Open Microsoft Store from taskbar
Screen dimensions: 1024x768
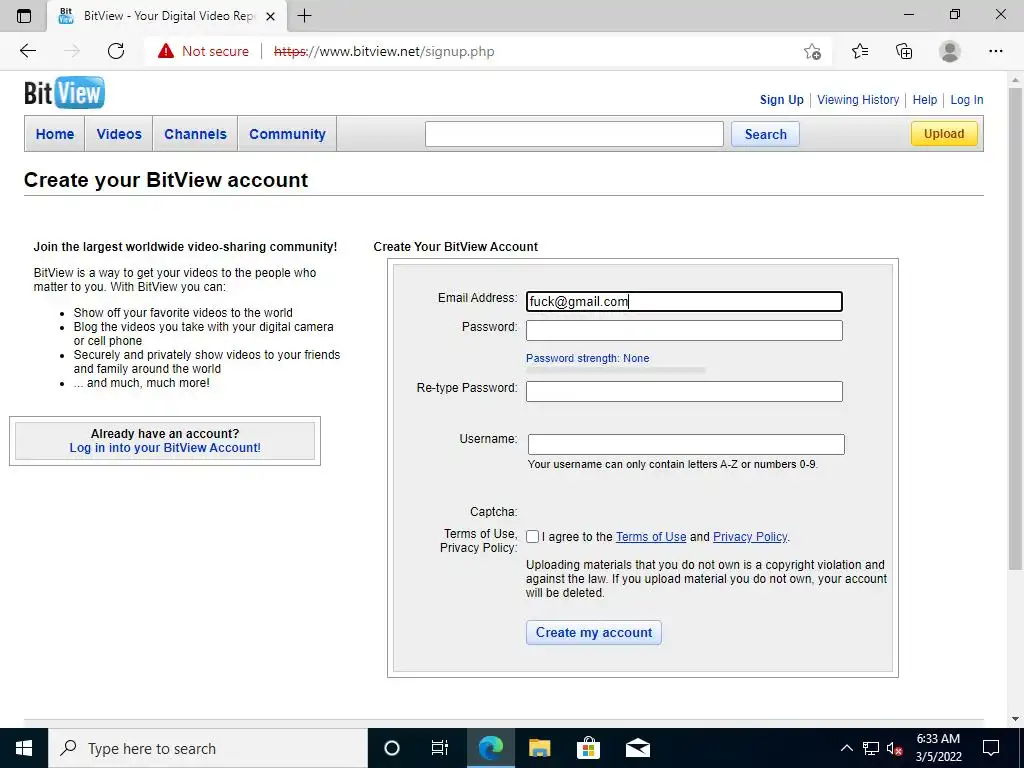(588, 748)
